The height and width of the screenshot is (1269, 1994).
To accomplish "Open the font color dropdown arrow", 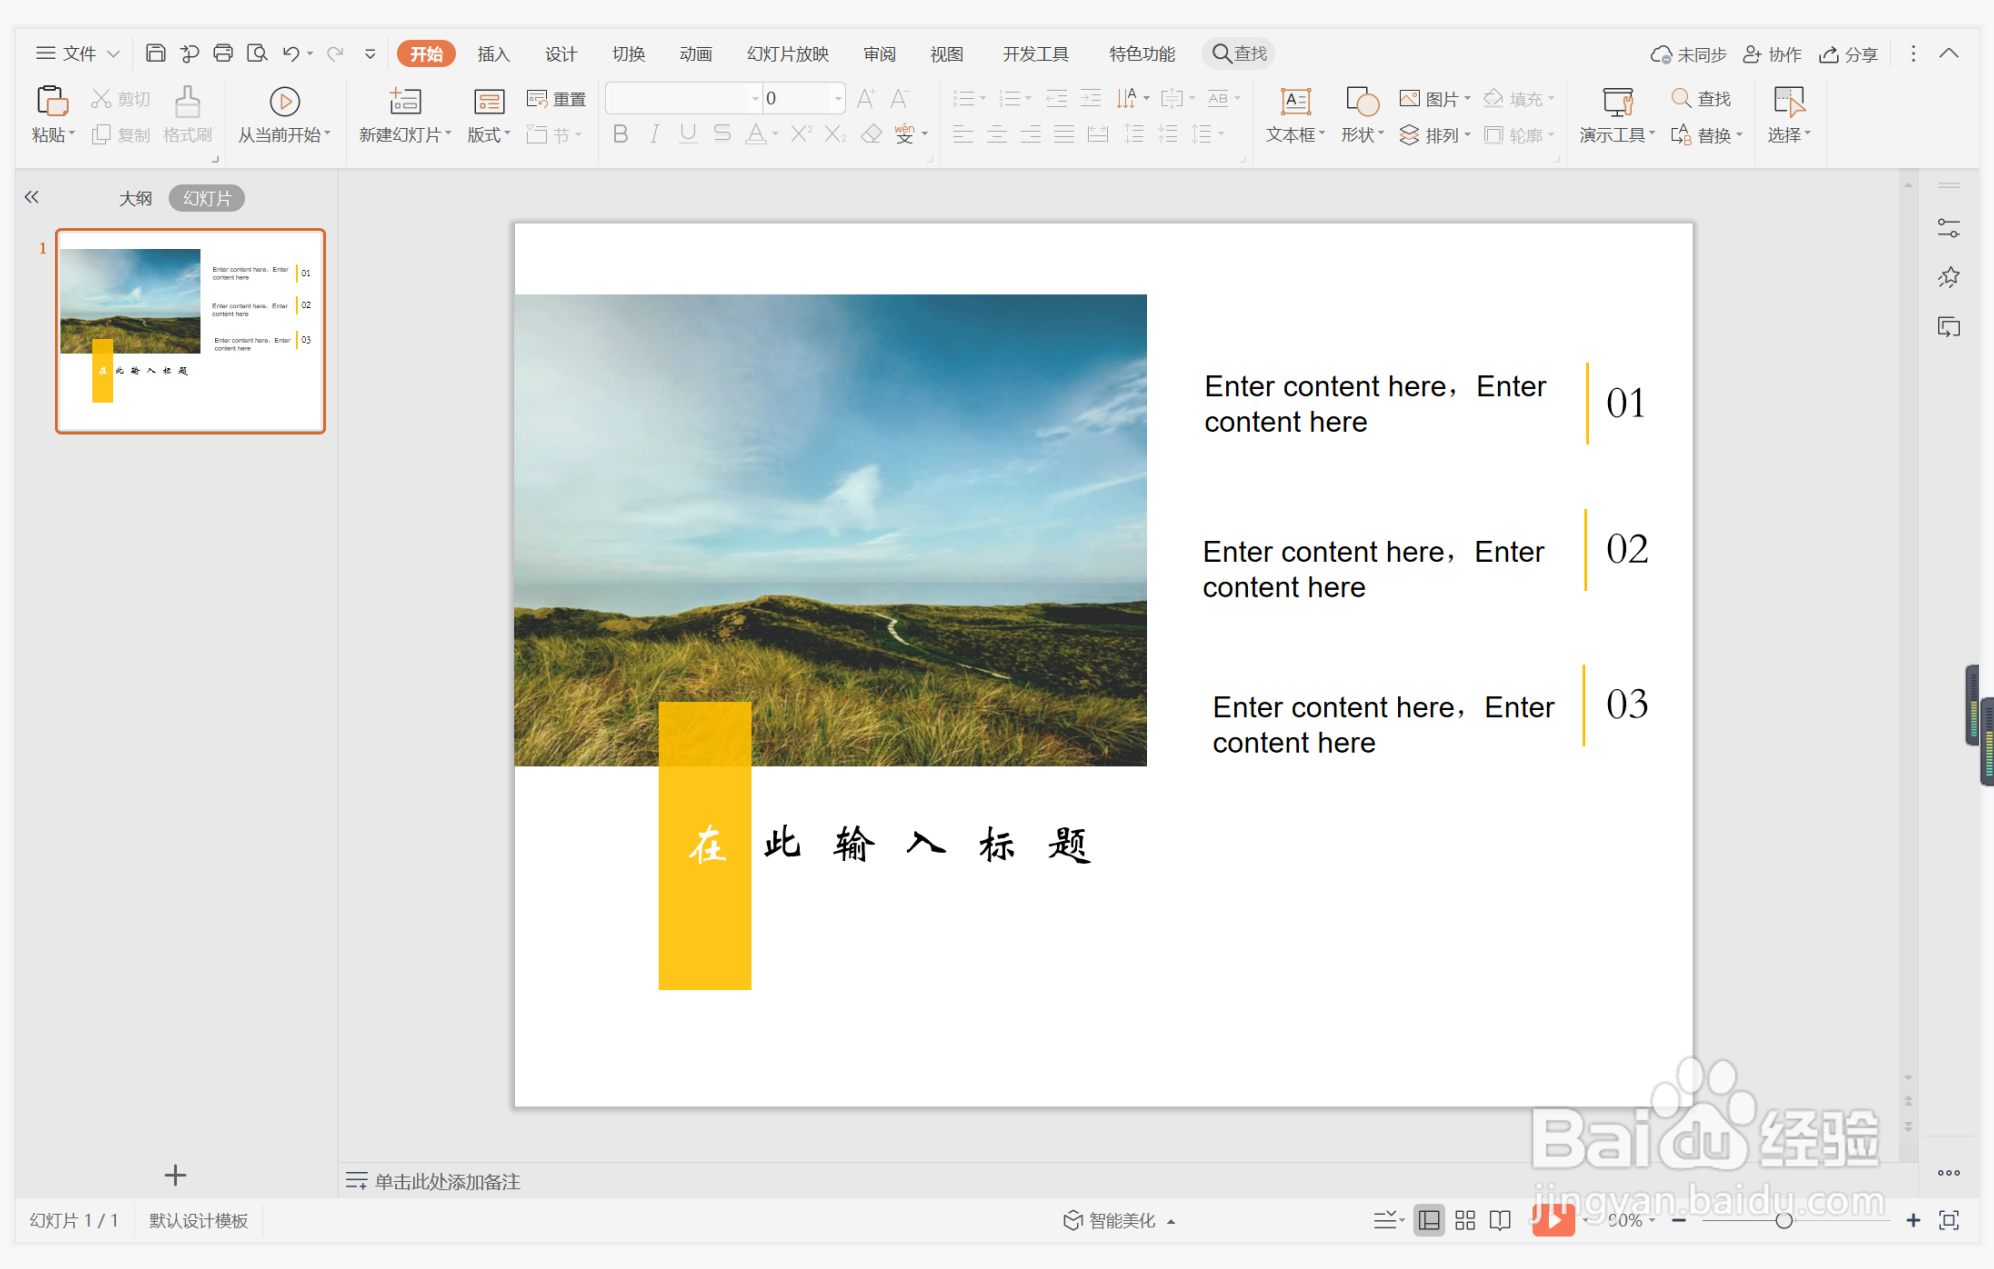I will click(x=775, y=134).
